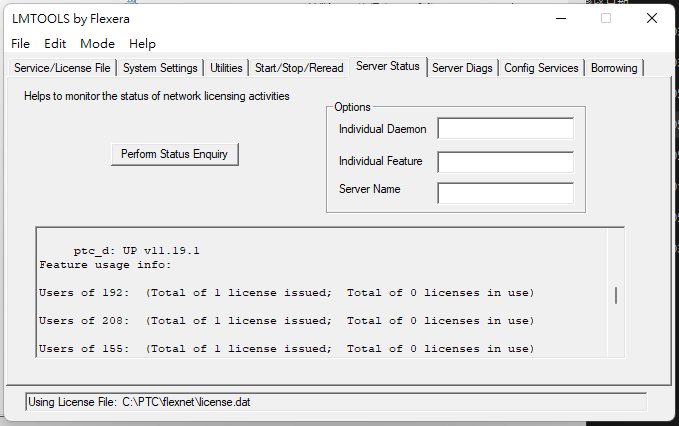Open the Edit menu
Image resolution: width=679 pixels, height=426 pixels.
click(x=55, y=44)
